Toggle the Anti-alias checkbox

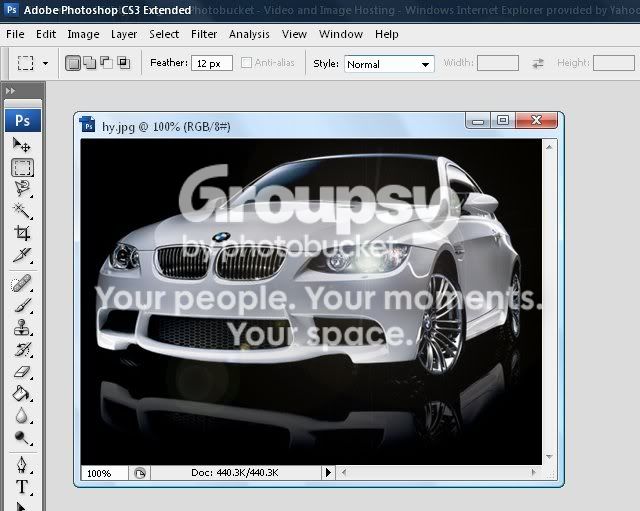click(x=246, y=62)
